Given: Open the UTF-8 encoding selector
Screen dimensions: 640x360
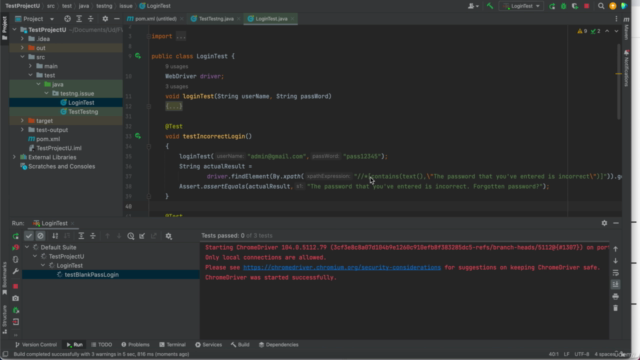Looking at the screenshot, I should pos(582,354).
